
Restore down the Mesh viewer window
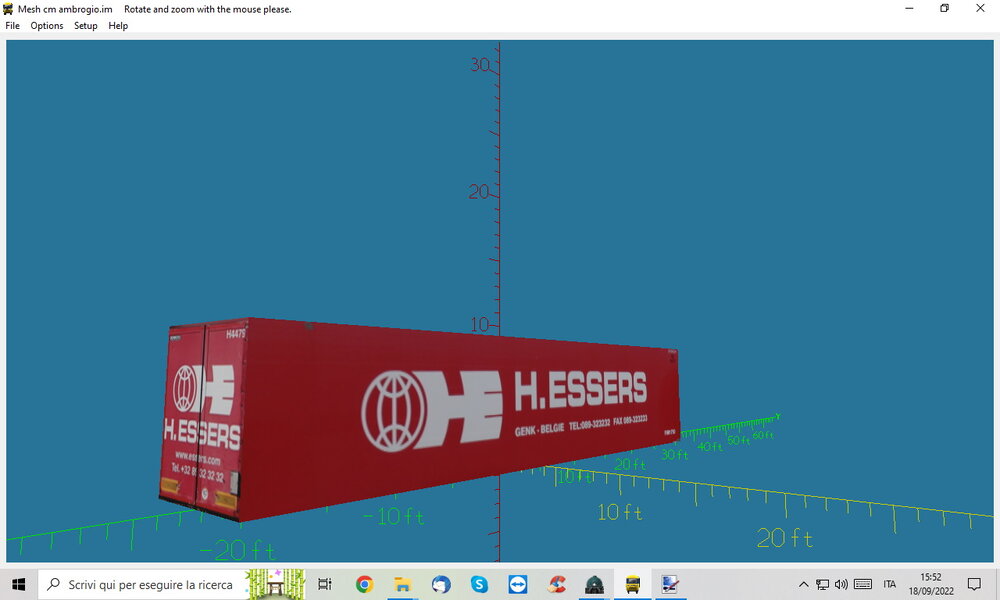click(945, 8)
